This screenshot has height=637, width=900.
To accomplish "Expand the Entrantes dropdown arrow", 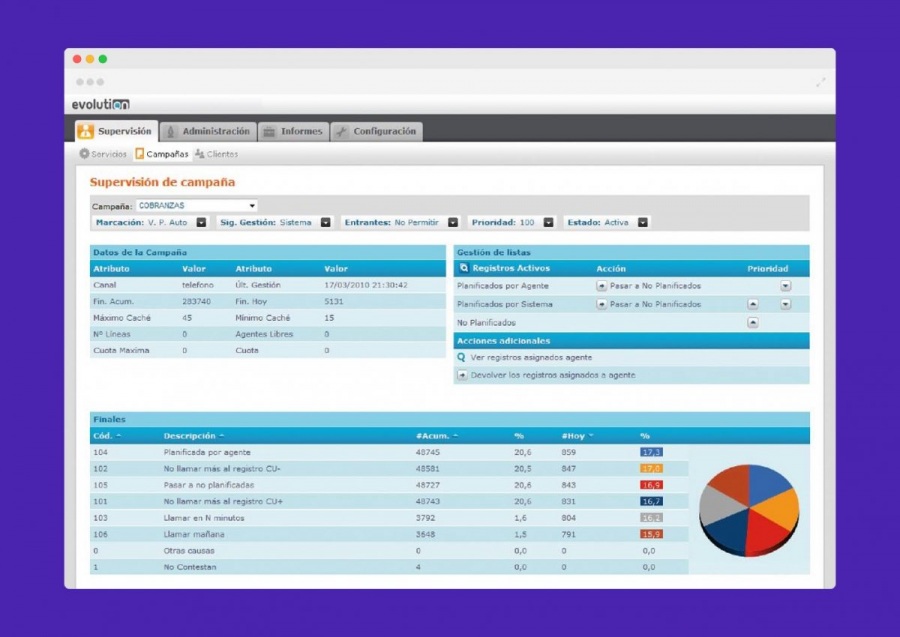I will [453, 222].
